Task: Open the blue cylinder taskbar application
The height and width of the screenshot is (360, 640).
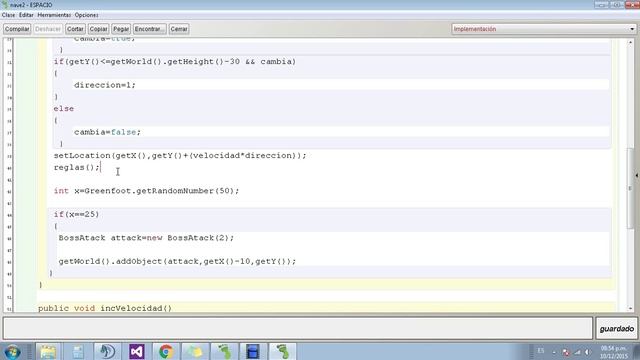Action: (x=253, y=351)
